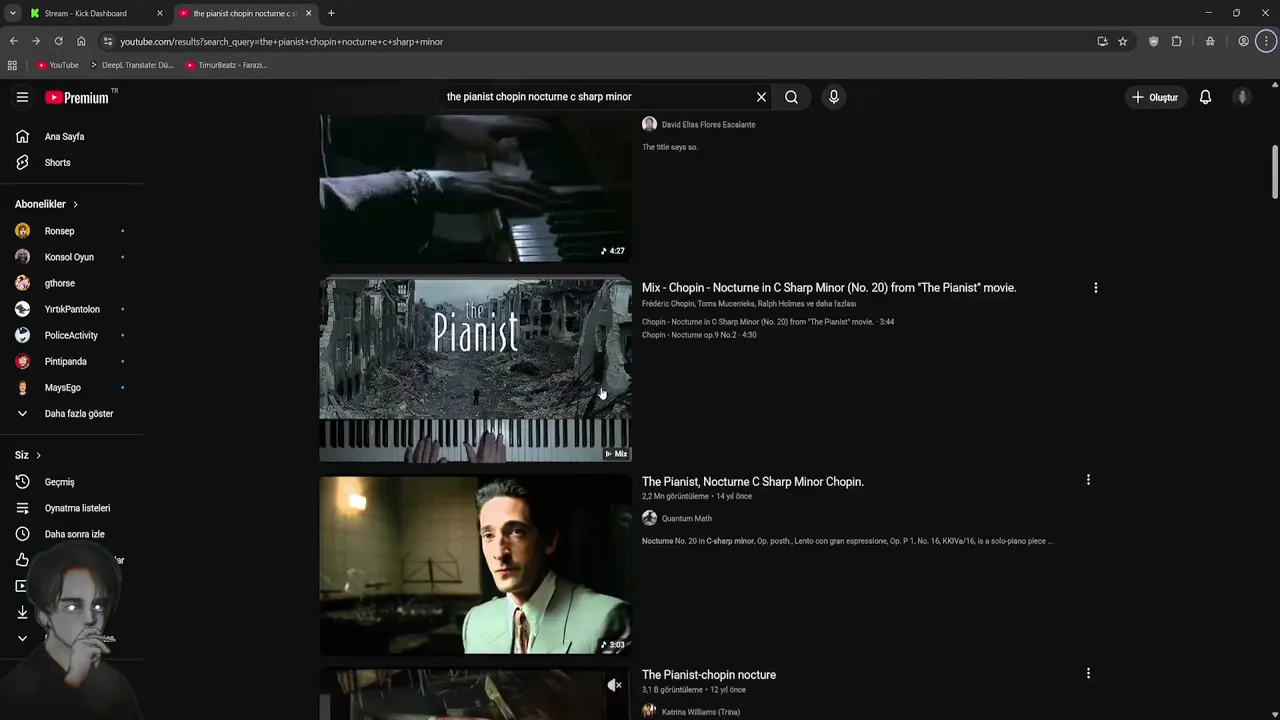Open options menu for Mix result
1280x720 pixels.
[x=1095, y=288]
